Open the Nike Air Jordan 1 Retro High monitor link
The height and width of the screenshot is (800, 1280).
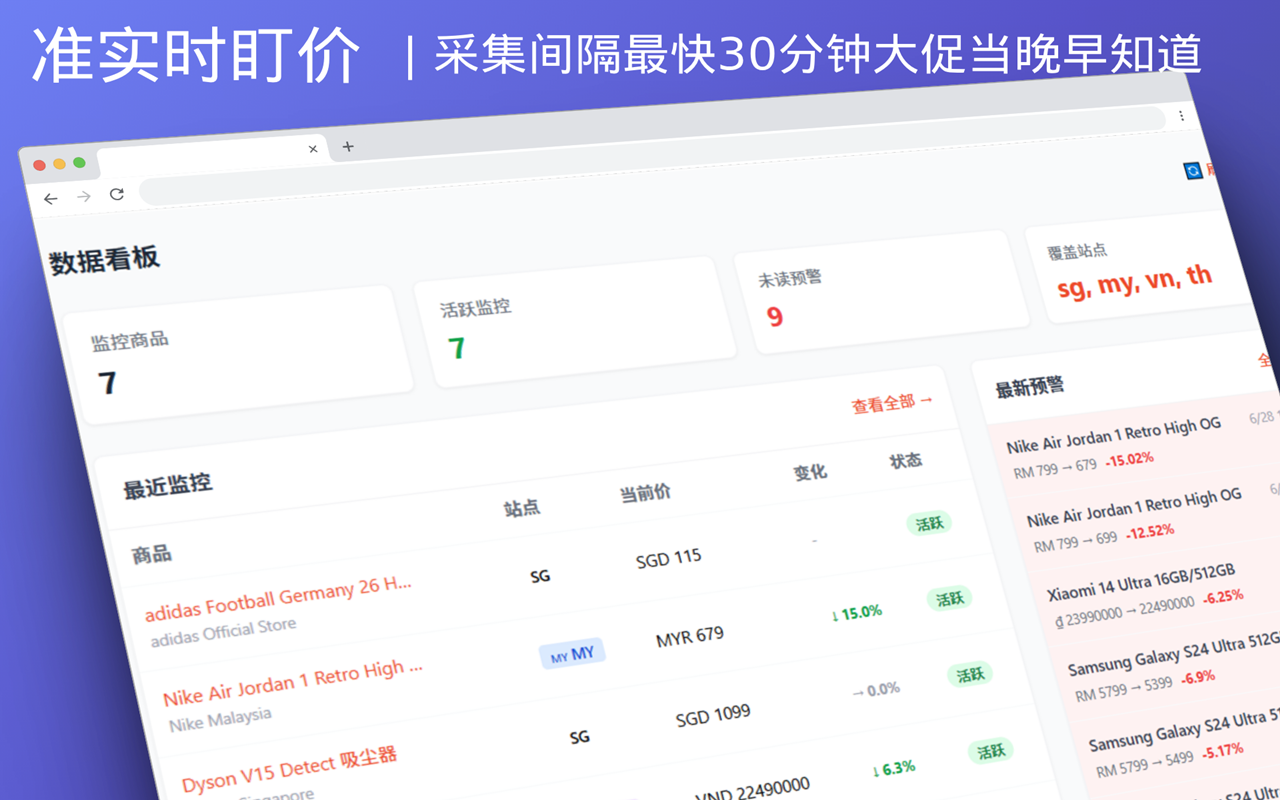pyautogui.click(x=294, y=682)
